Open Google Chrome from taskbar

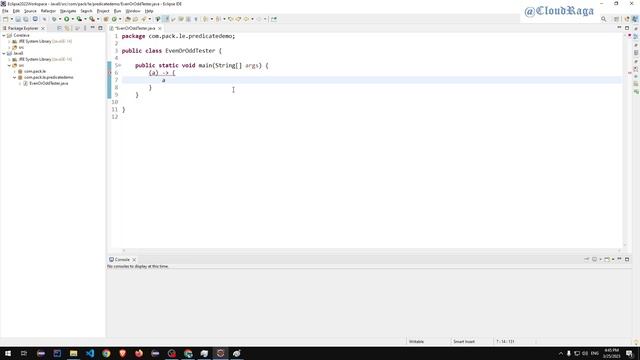coord(106,353)
